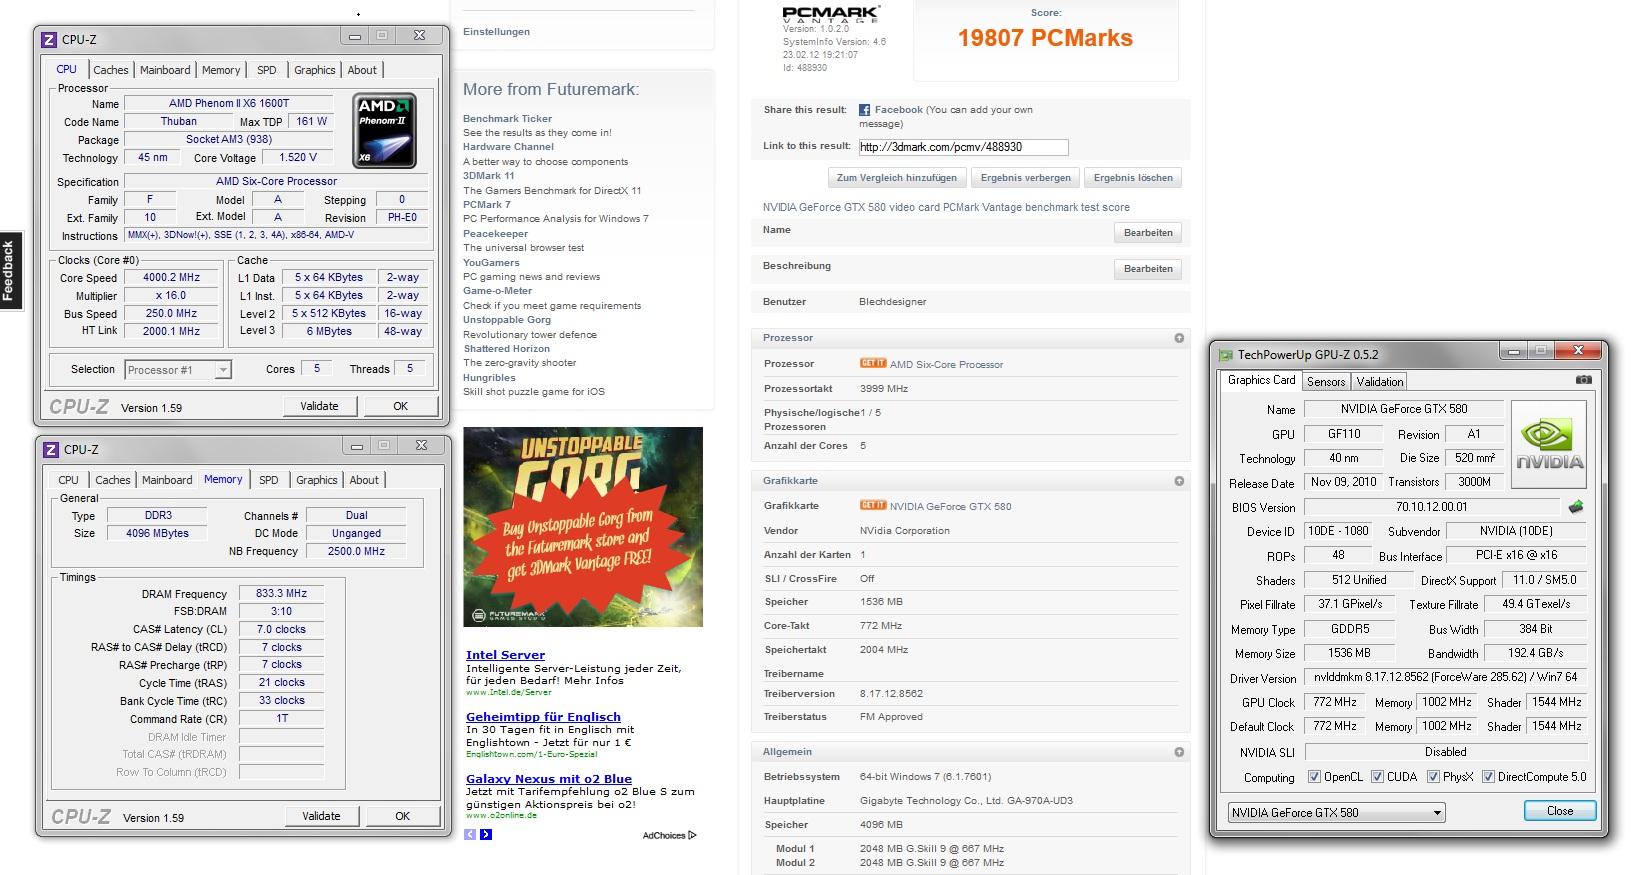
Task: Click the ad carousel previous arrow
Action: 471,834
